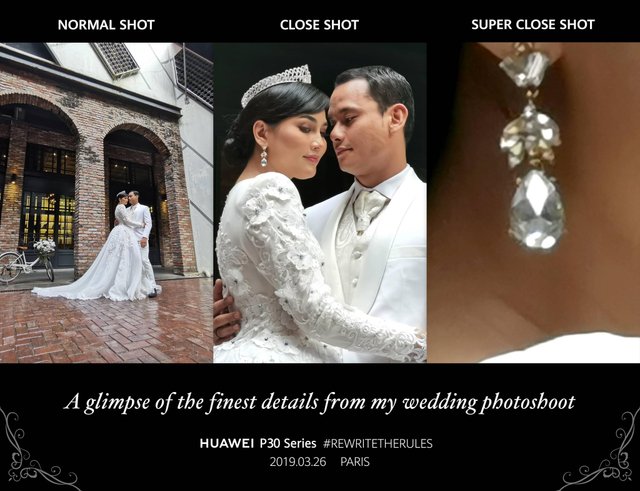Screen dimensions: 640x491
Task: Click the NORMAL SHOT heading
Action: point(106,25)
